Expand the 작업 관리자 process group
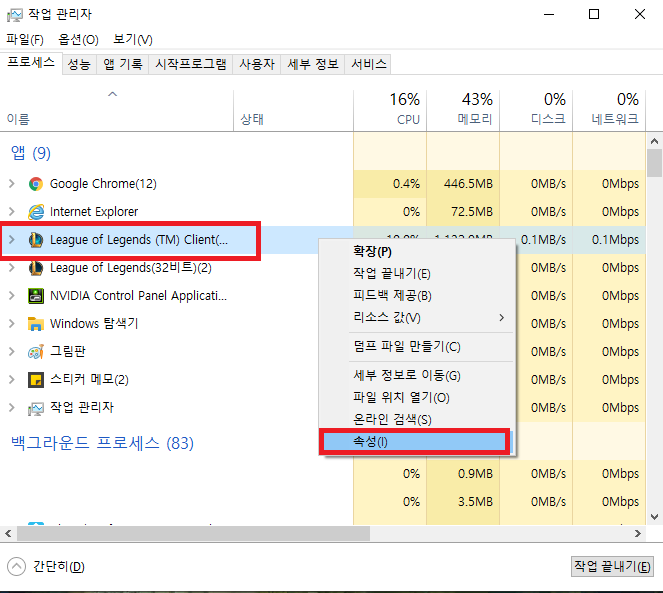The height and width of the screenshot is (593, 663). coord(12,408)
